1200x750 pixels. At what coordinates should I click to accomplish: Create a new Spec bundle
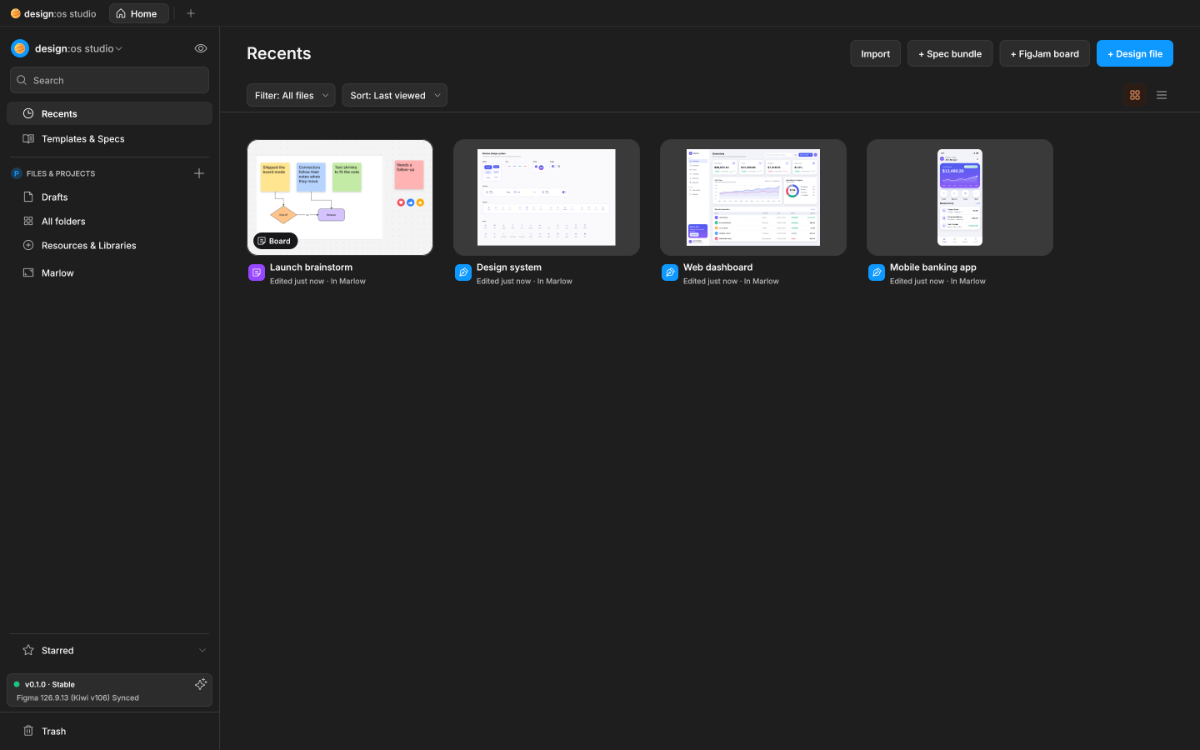tap(950, 54)
